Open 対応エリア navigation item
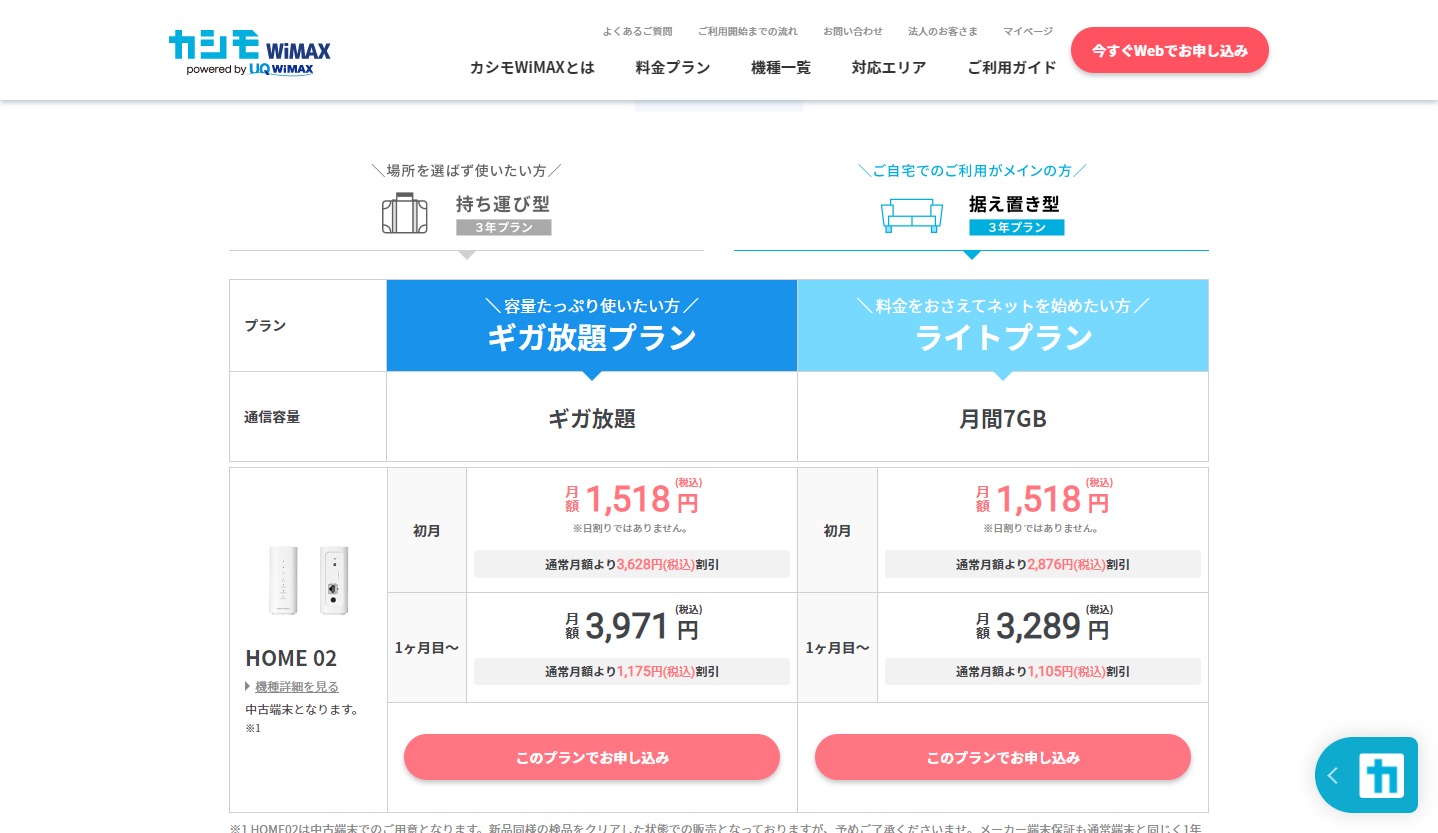Image resolution: width=1438 pixels, height=833 pixels. pos(888,68)
